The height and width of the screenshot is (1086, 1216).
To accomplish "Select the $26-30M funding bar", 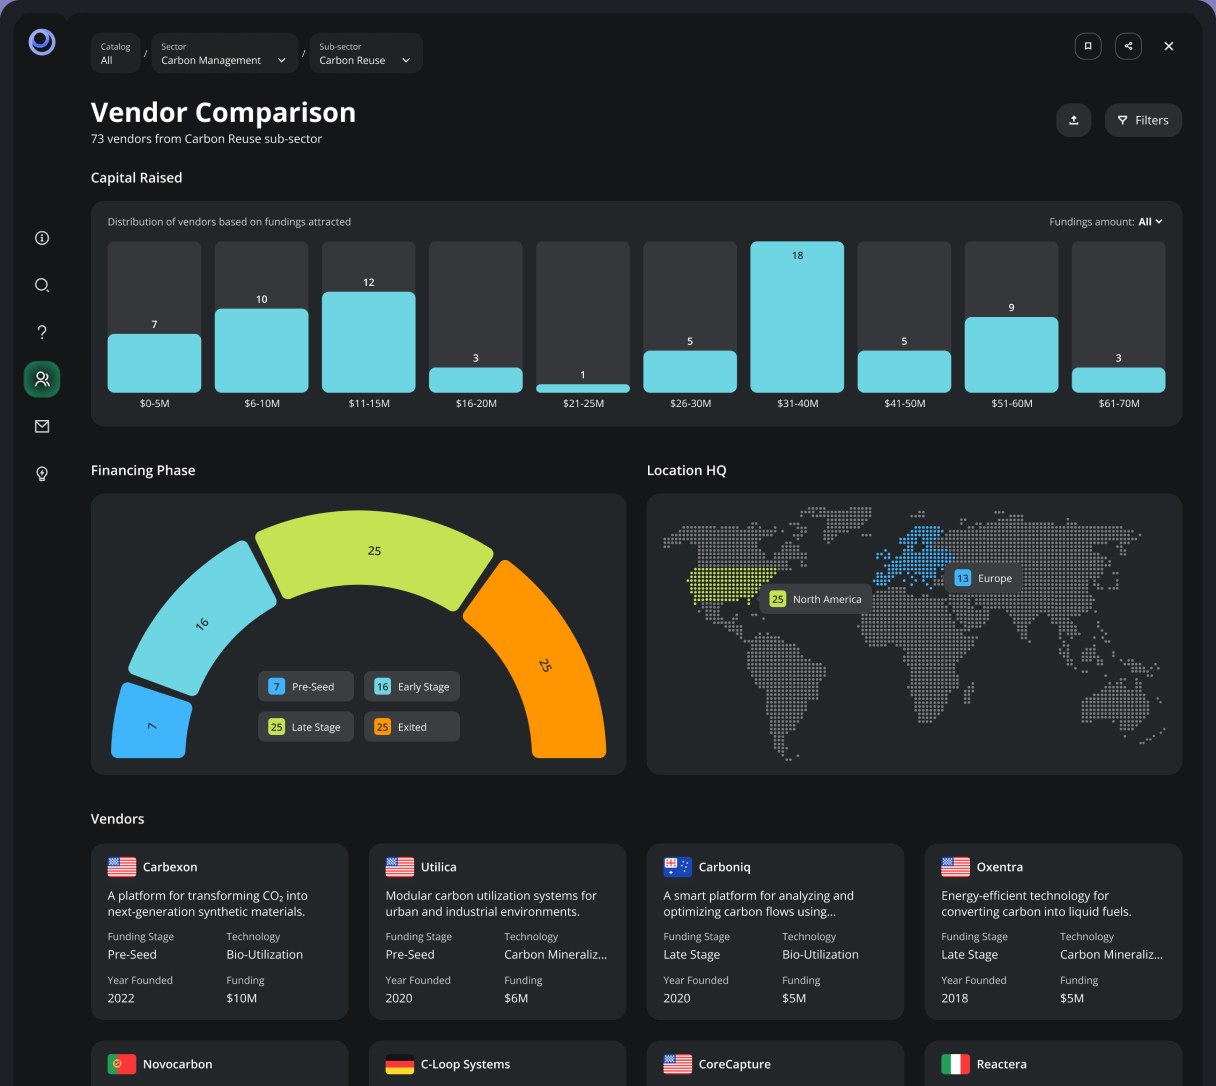I will tap(690, 371).
